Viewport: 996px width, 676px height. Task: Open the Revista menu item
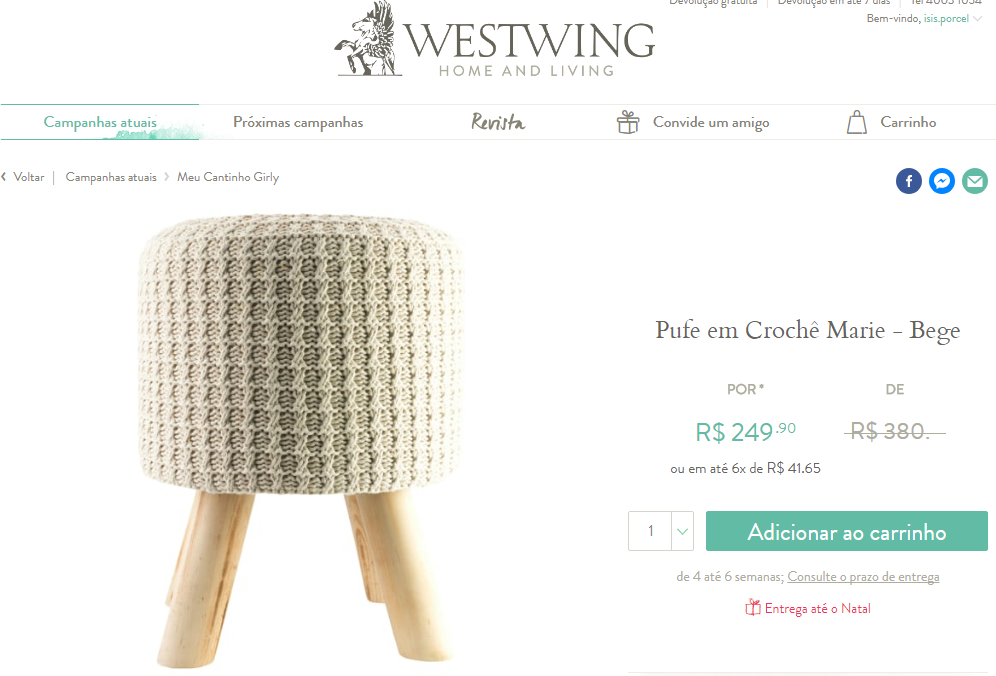498,122
